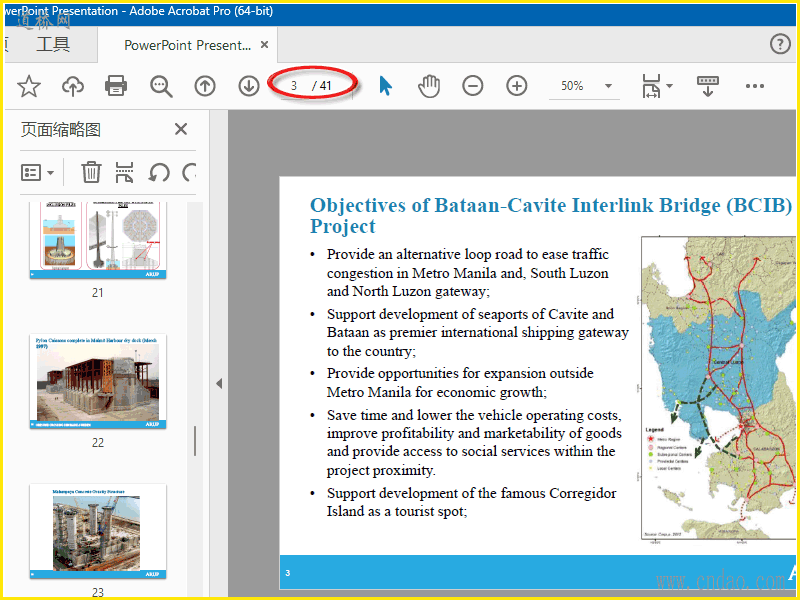The image size is (800, 600).
Task: Go to previous page with up arrow
Action: pyautogui.click(x=205, y=86)
